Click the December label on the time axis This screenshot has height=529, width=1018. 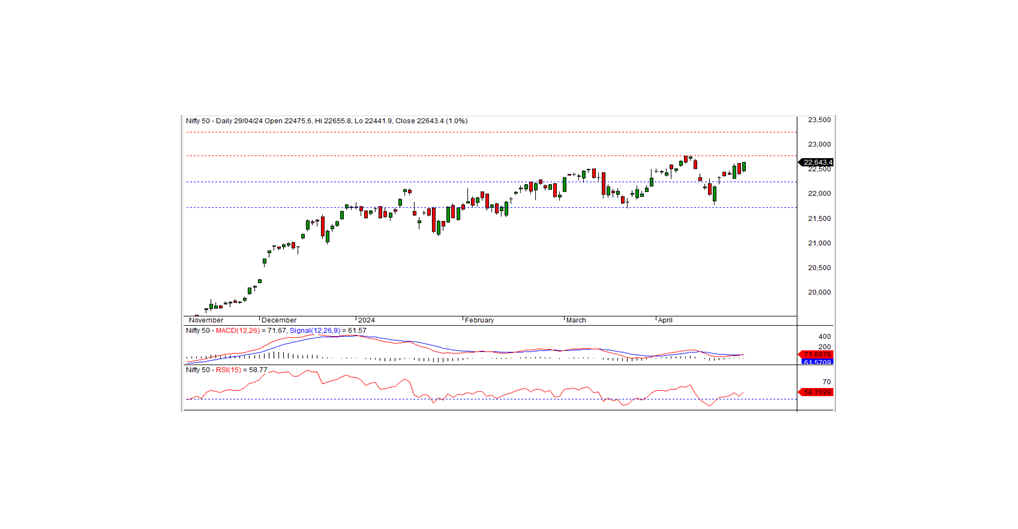point(279,320)
